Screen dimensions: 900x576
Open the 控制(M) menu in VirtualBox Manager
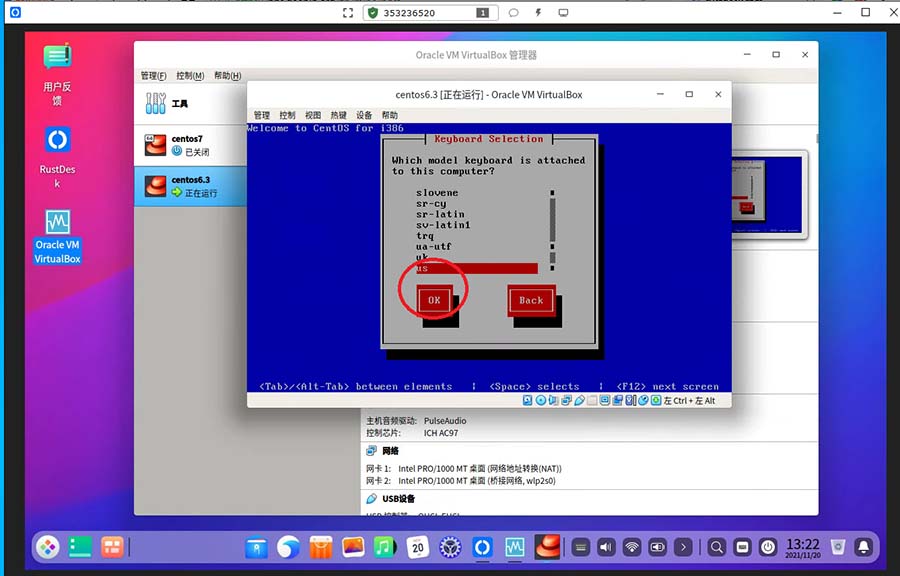[x=190, y=76]
